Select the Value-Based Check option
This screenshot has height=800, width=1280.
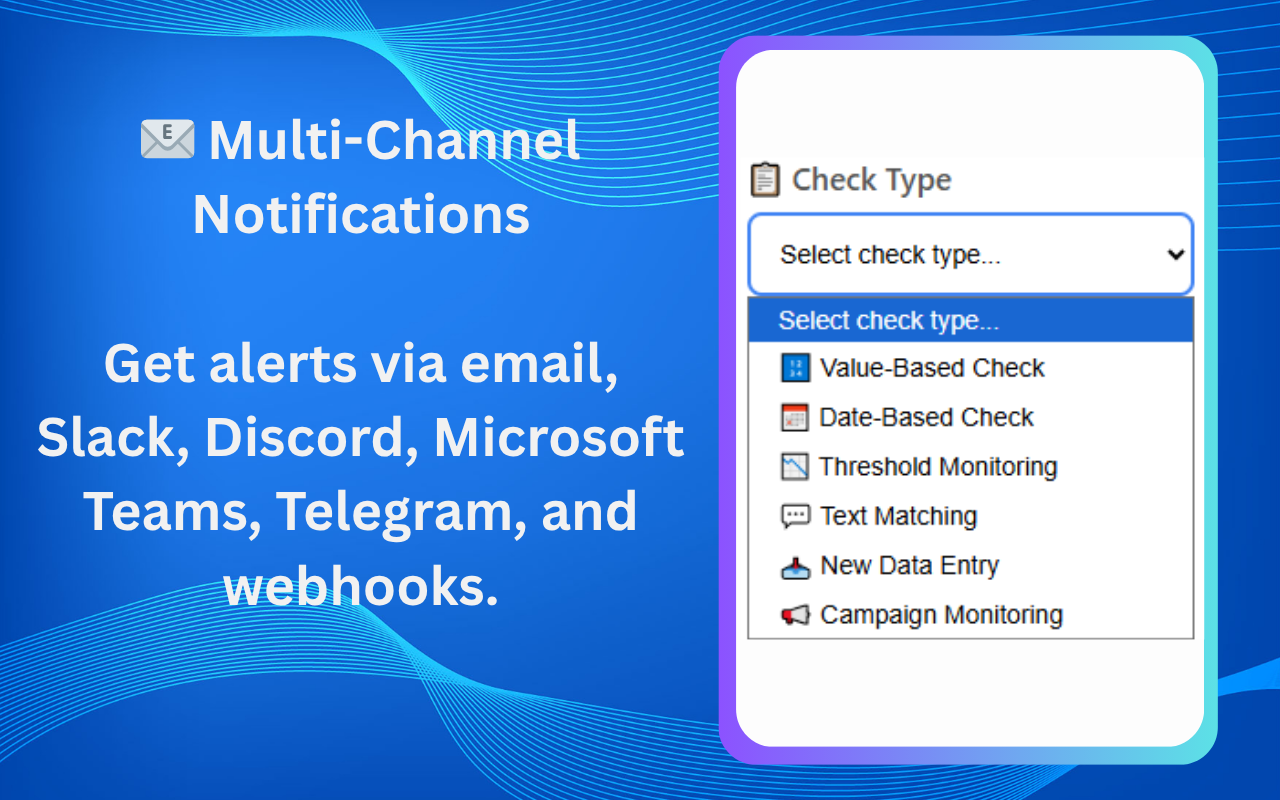coord(931,368)
